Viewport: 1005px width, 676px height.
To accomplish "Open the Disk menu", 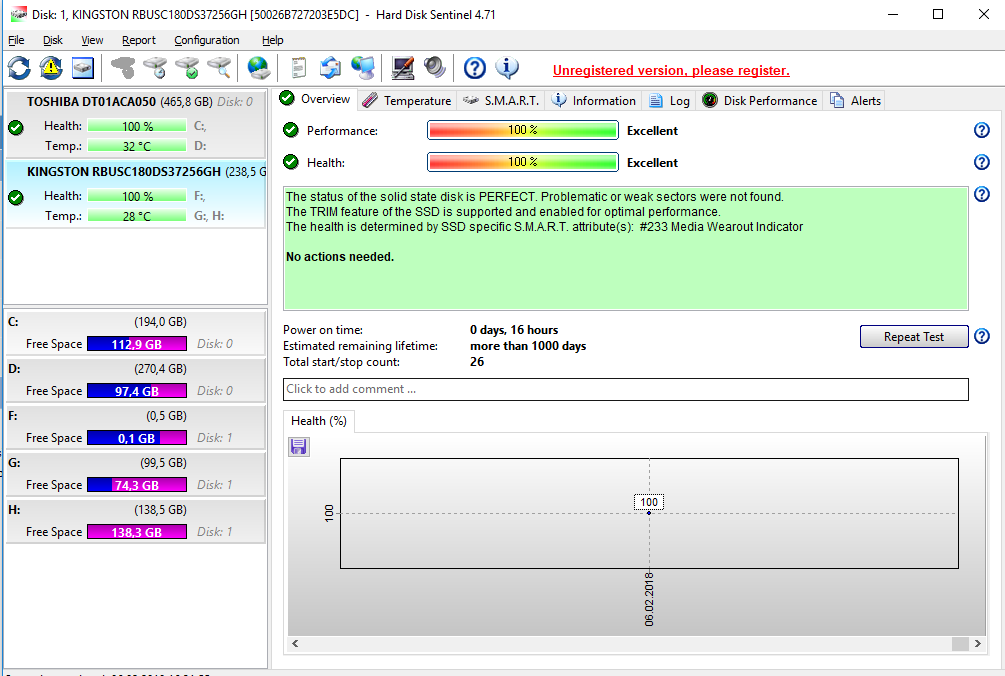I will [53, 40].
